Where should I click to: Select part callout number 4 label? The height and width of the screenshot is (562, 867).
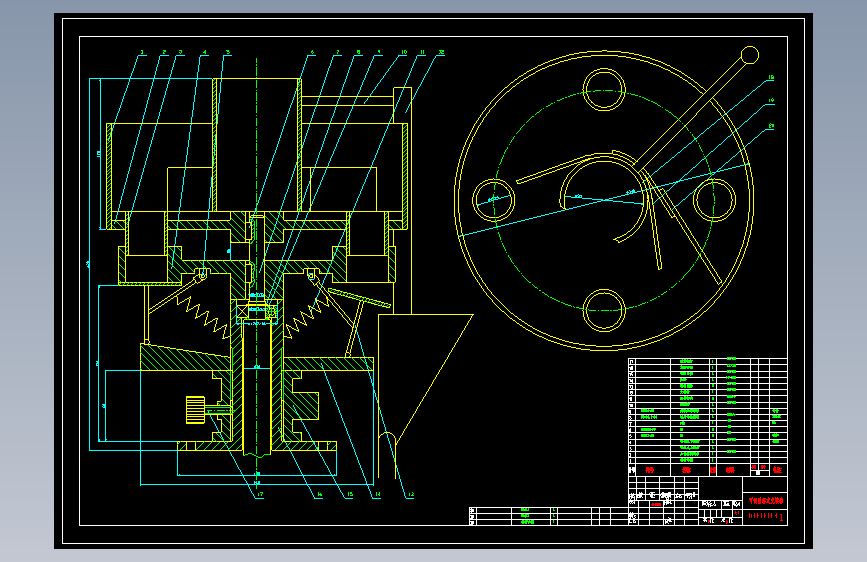pos(205,52)
